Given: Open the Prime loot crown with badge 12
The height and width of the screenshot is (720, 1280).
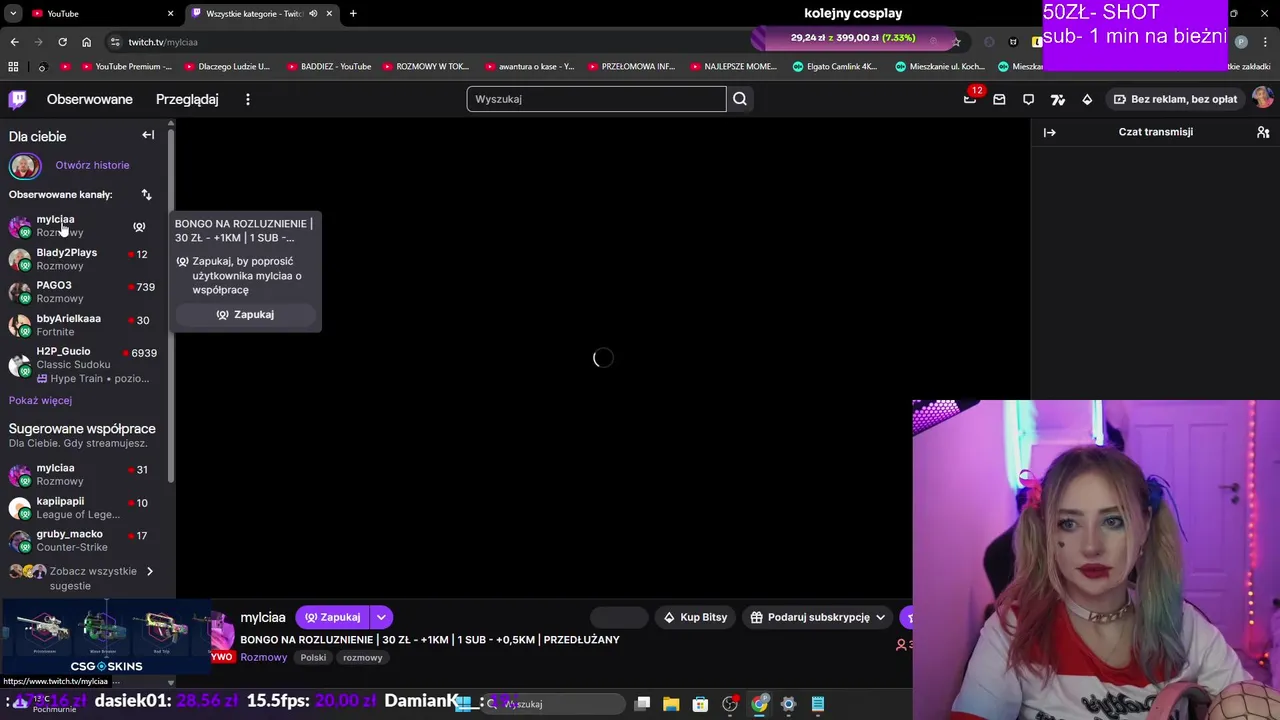Looking at the screenshot, I should pos(970,98).
